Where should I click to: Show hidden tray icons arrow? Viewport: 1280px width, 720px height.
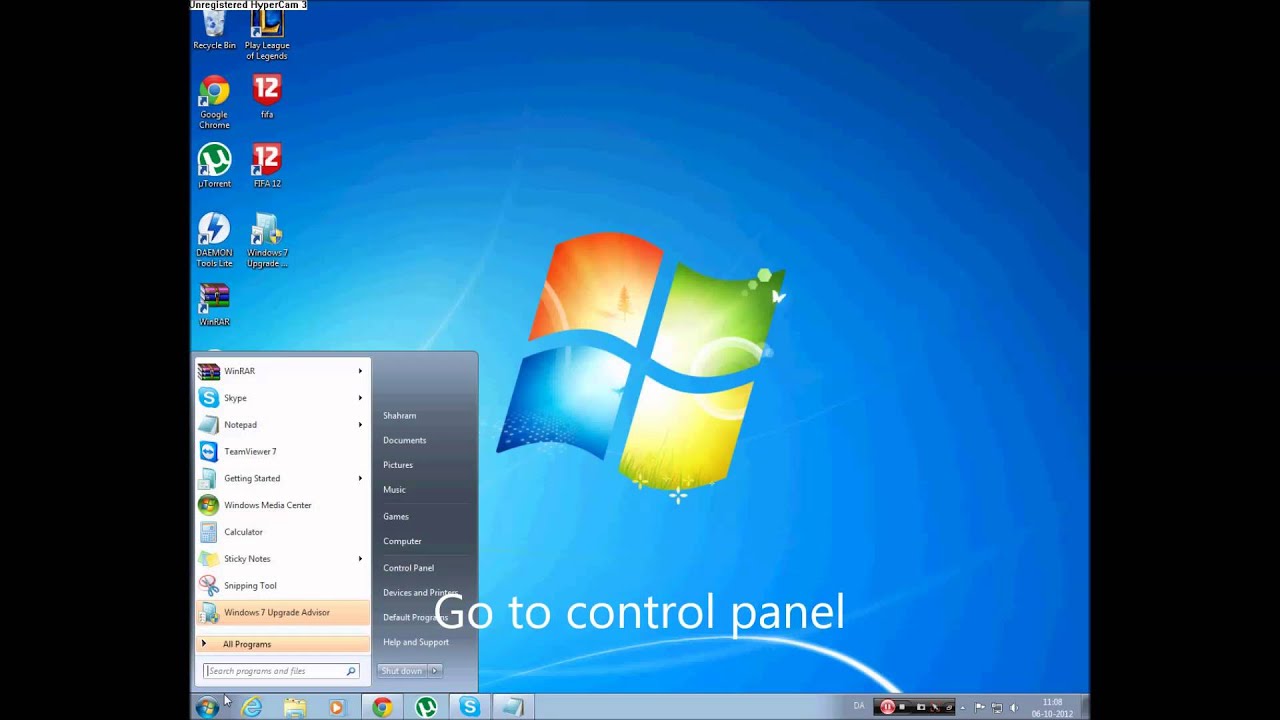963,707
